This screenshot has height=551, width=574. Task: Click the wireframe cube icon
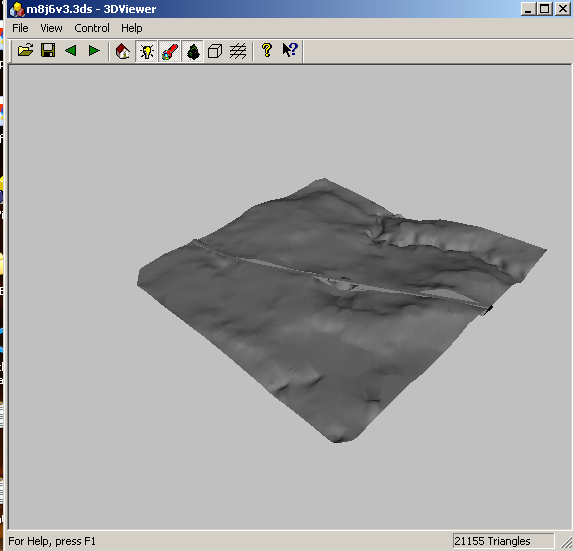point(215,51)
